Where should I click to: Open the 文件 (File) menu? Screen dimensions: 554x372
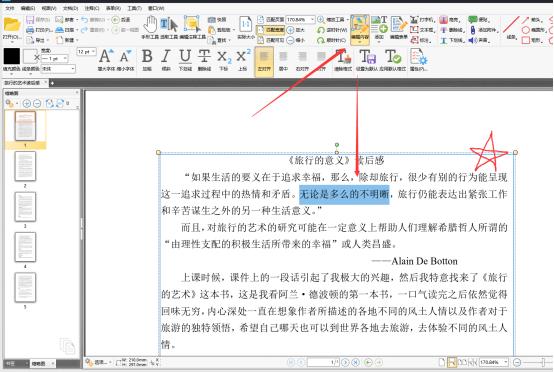[9, 8]
